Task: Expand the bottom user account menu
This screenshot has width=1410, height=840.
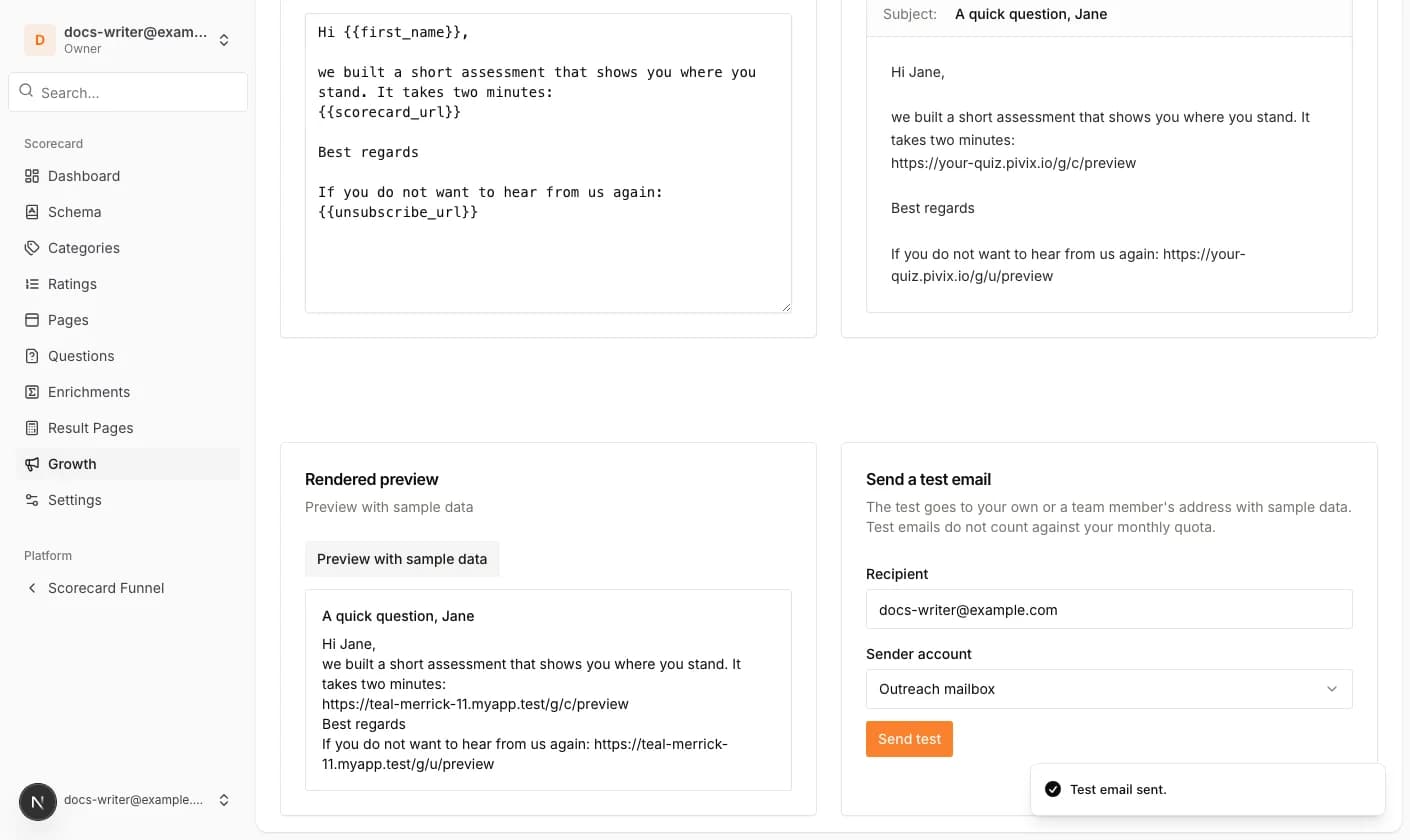Action: click(128, 800)
